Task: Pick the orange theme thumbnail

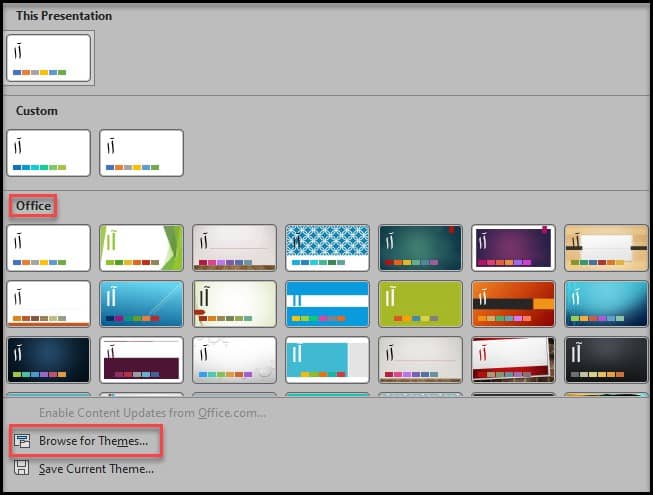Action: [513, 304]
